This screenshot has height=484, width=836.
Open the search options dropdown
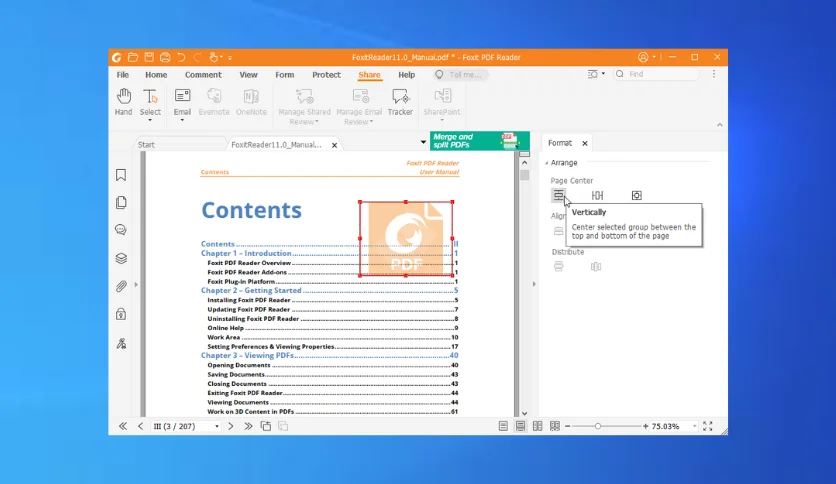[x=603, y=74]
